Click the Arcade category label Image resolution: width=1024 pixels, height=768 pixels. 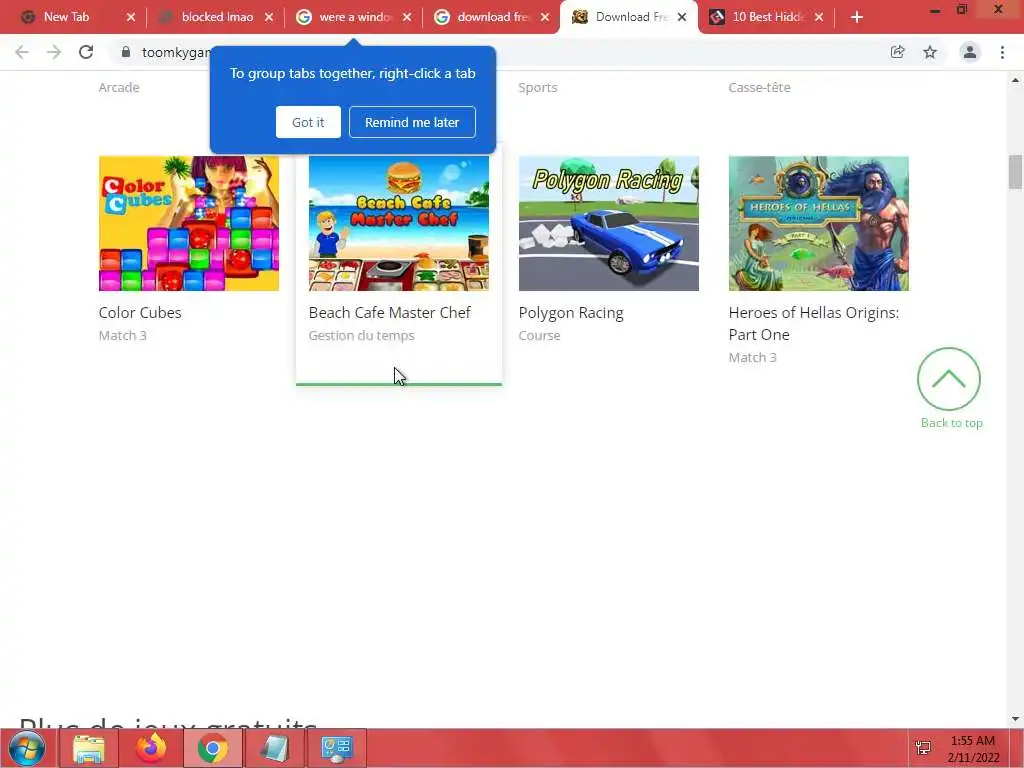tap(119, 88)
